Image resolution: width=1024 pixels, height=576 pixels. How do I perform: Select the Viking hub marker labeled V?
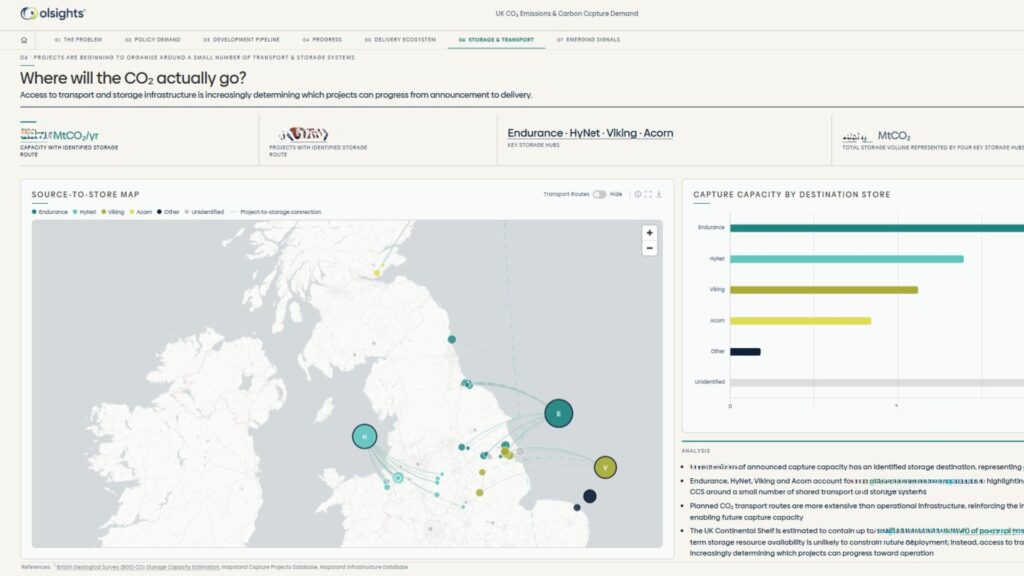click(605, 468)
